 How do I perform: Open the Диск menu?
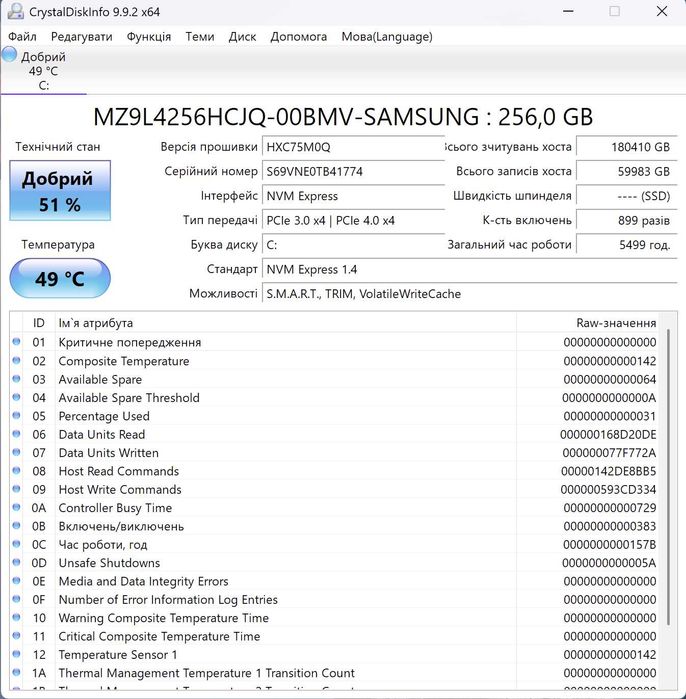242,37
